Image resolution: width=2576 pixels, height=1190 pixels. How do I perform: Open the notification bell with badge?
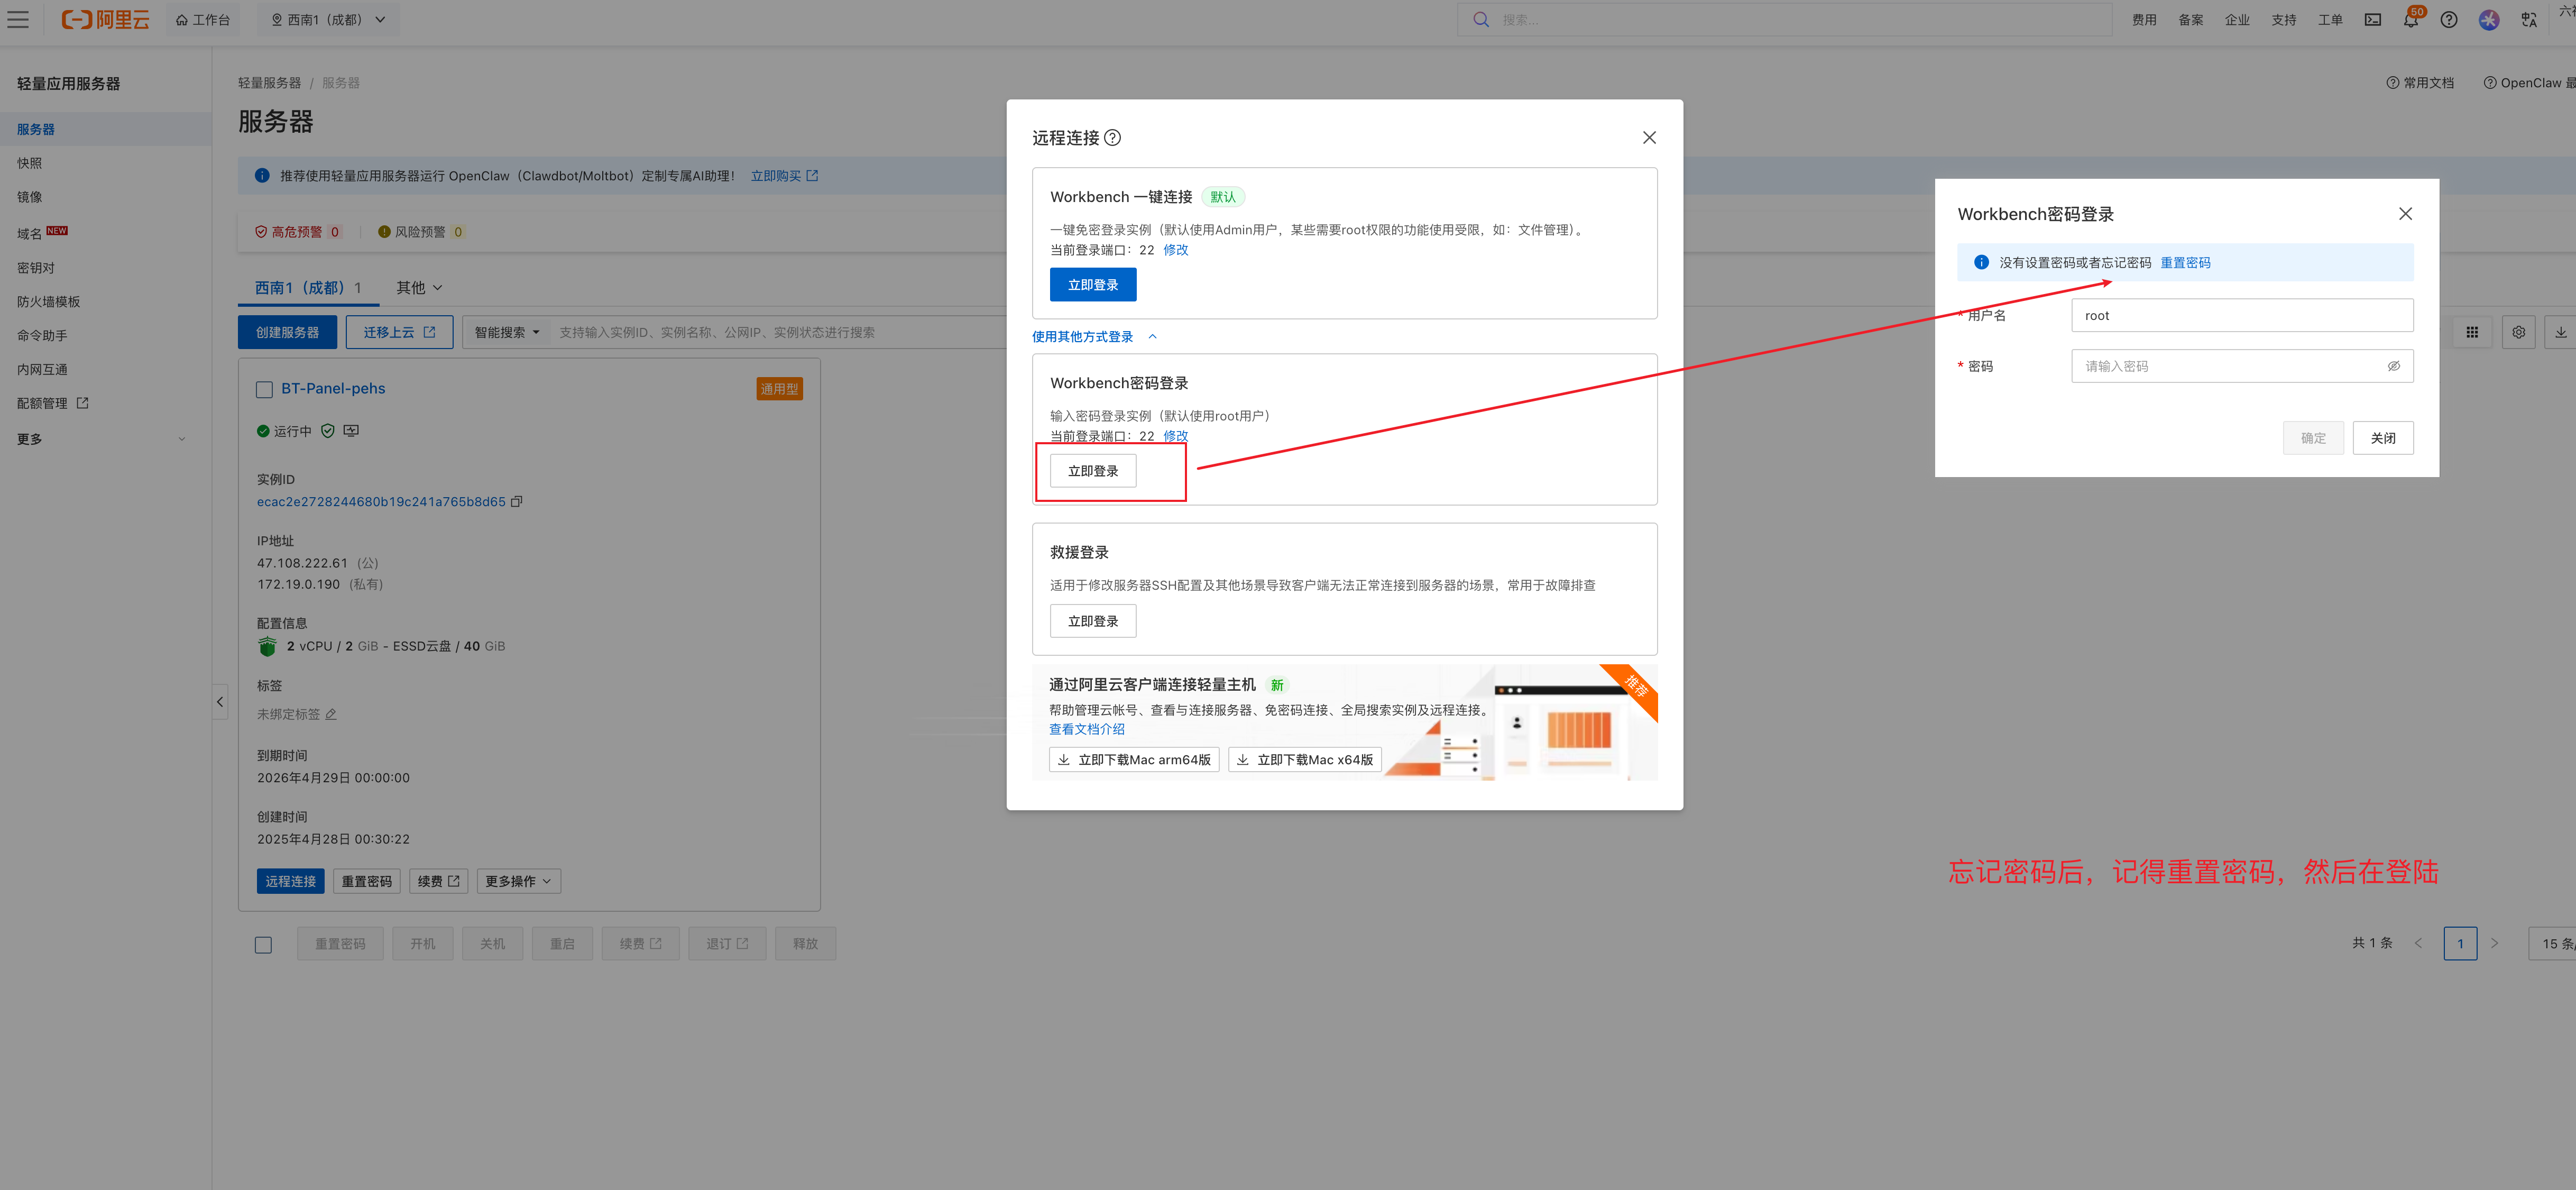[x=2411, y=19]
